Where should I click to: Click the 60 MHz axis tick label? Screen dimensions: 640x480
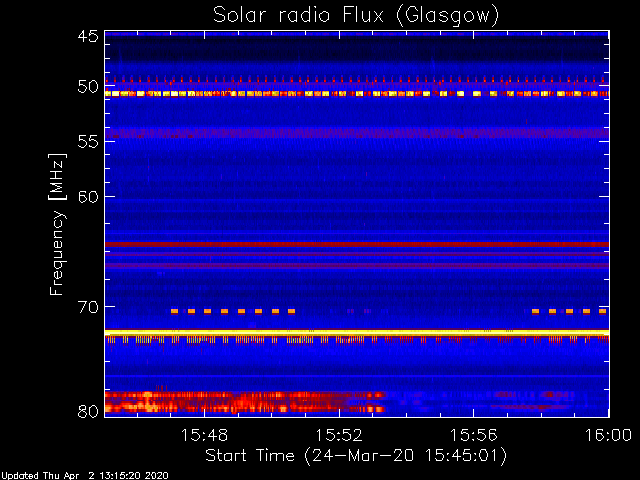88,197
